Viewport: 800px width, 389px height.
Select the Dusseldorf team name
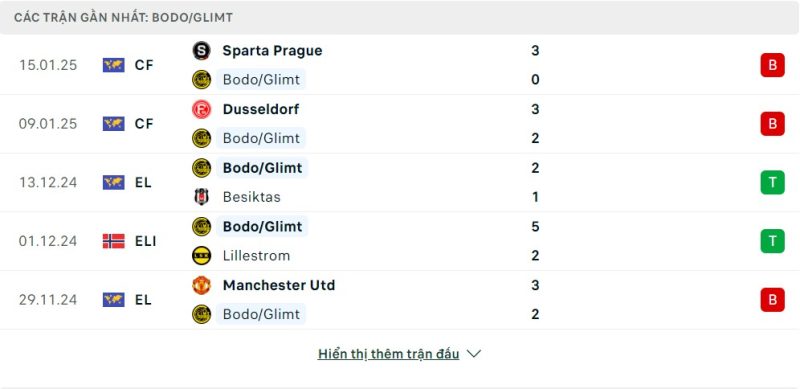coord(261,109)
